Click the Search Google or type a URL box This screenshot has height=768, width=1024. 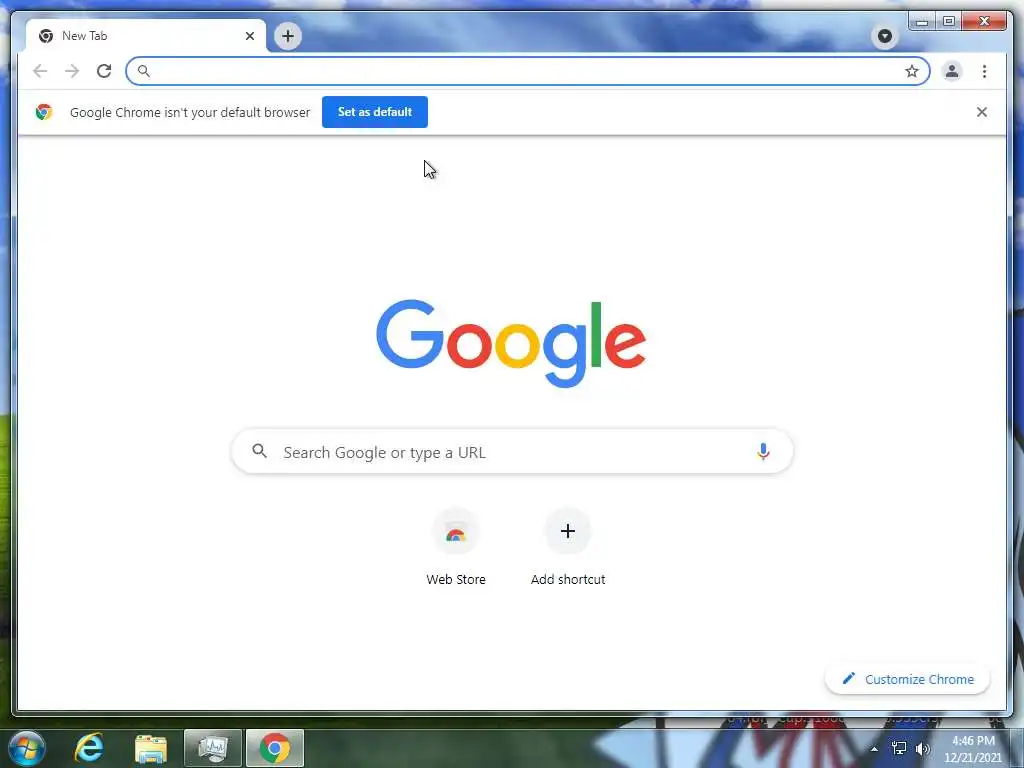click(513, 452)
